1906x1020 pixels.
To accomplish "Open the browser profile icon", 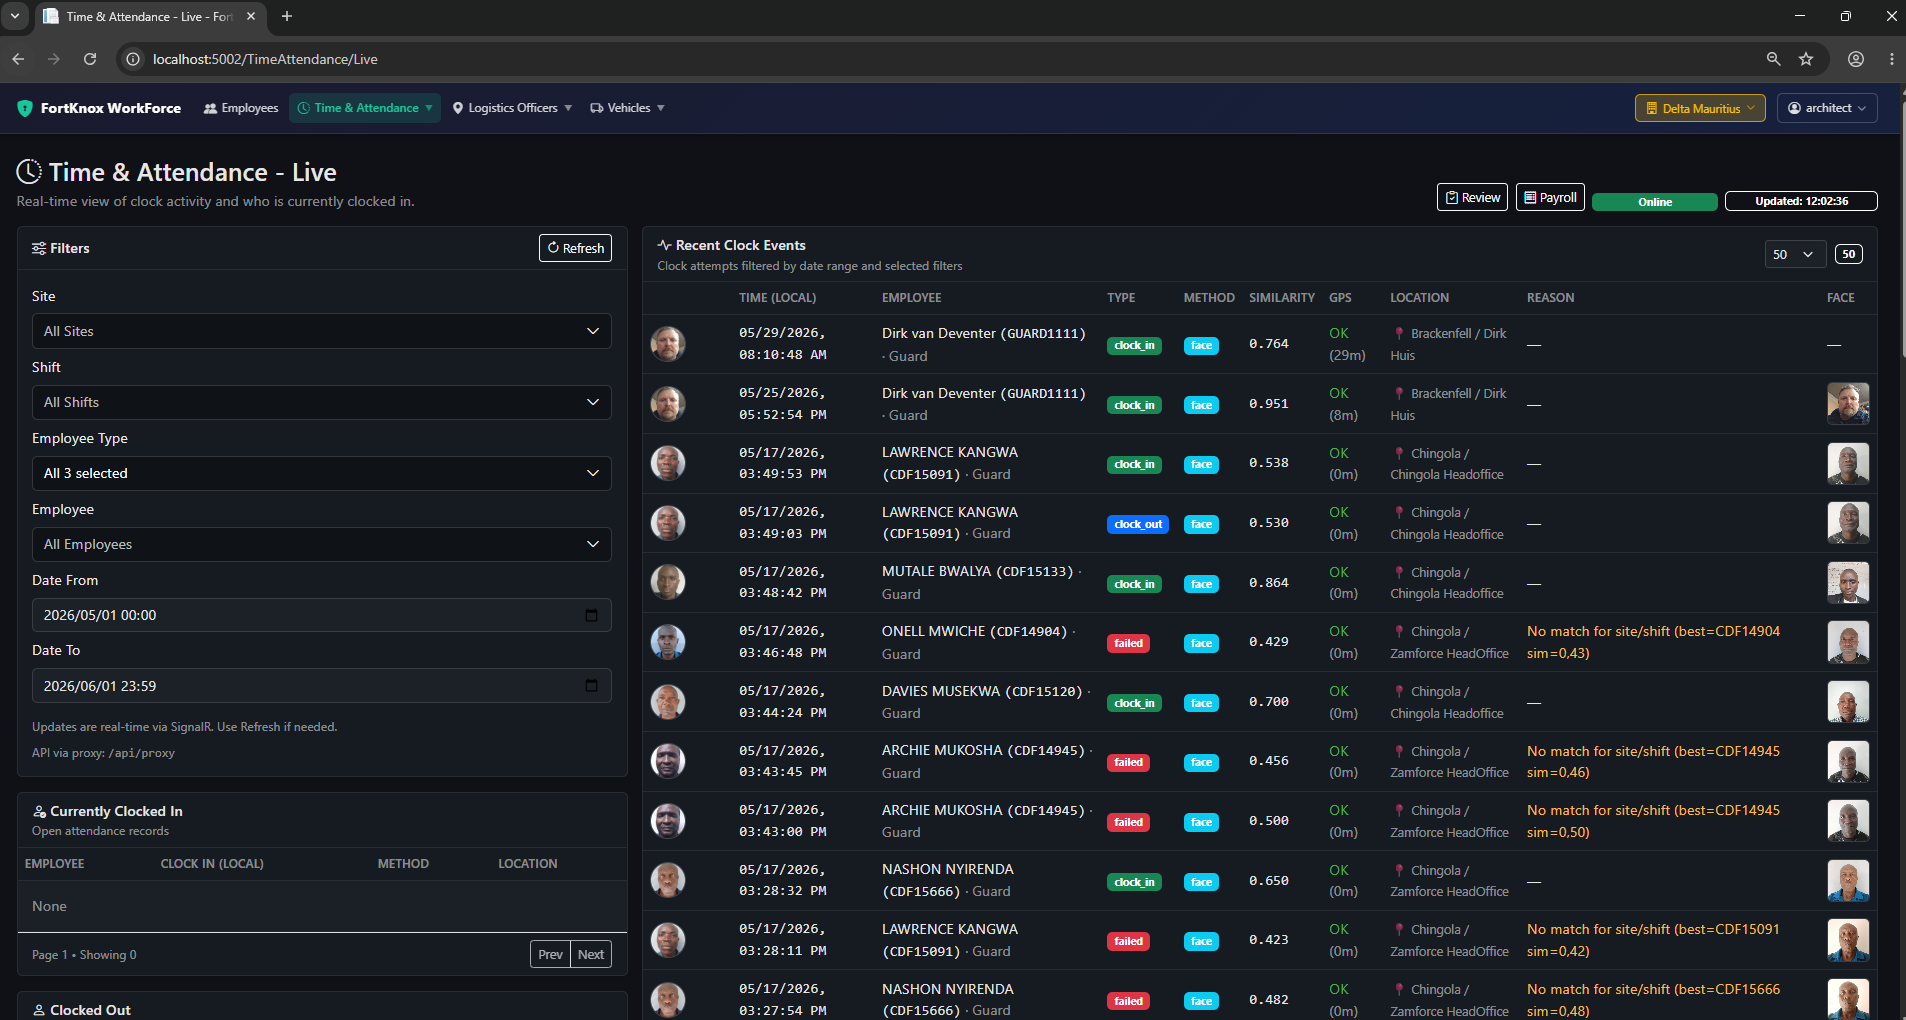I will [1856, 59].
